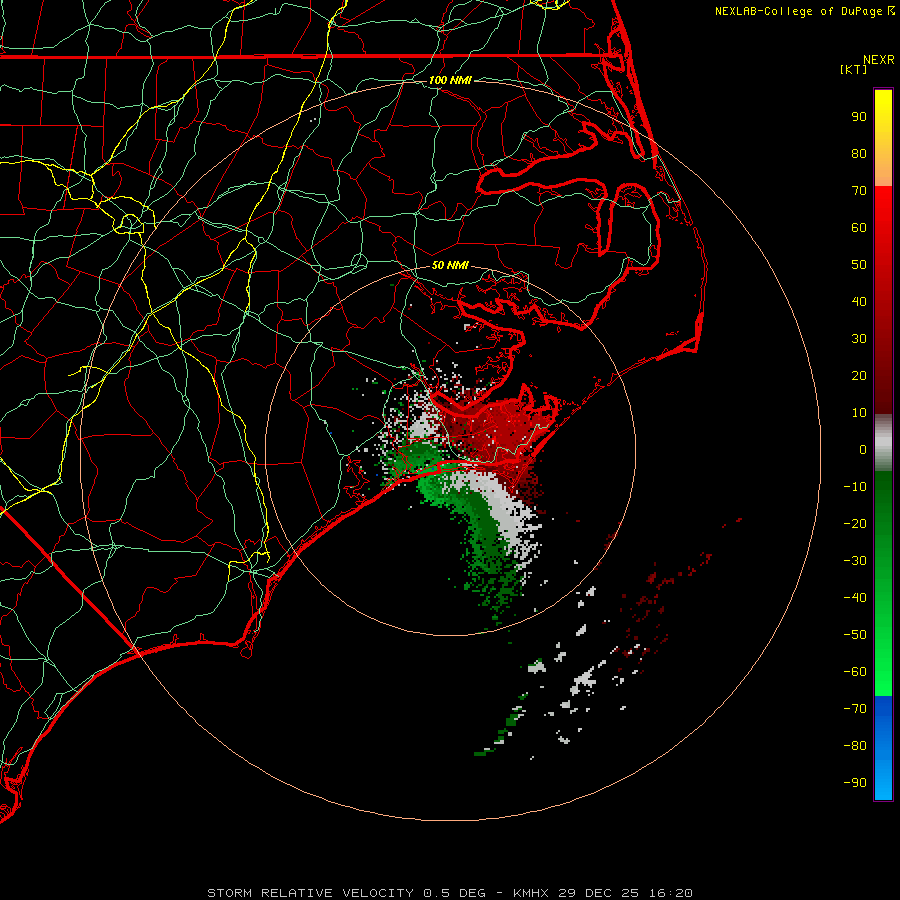Viewport: 900px width, 900px height.
Task: Click the 10 value on velocity scale
Action: pos(859,413)
